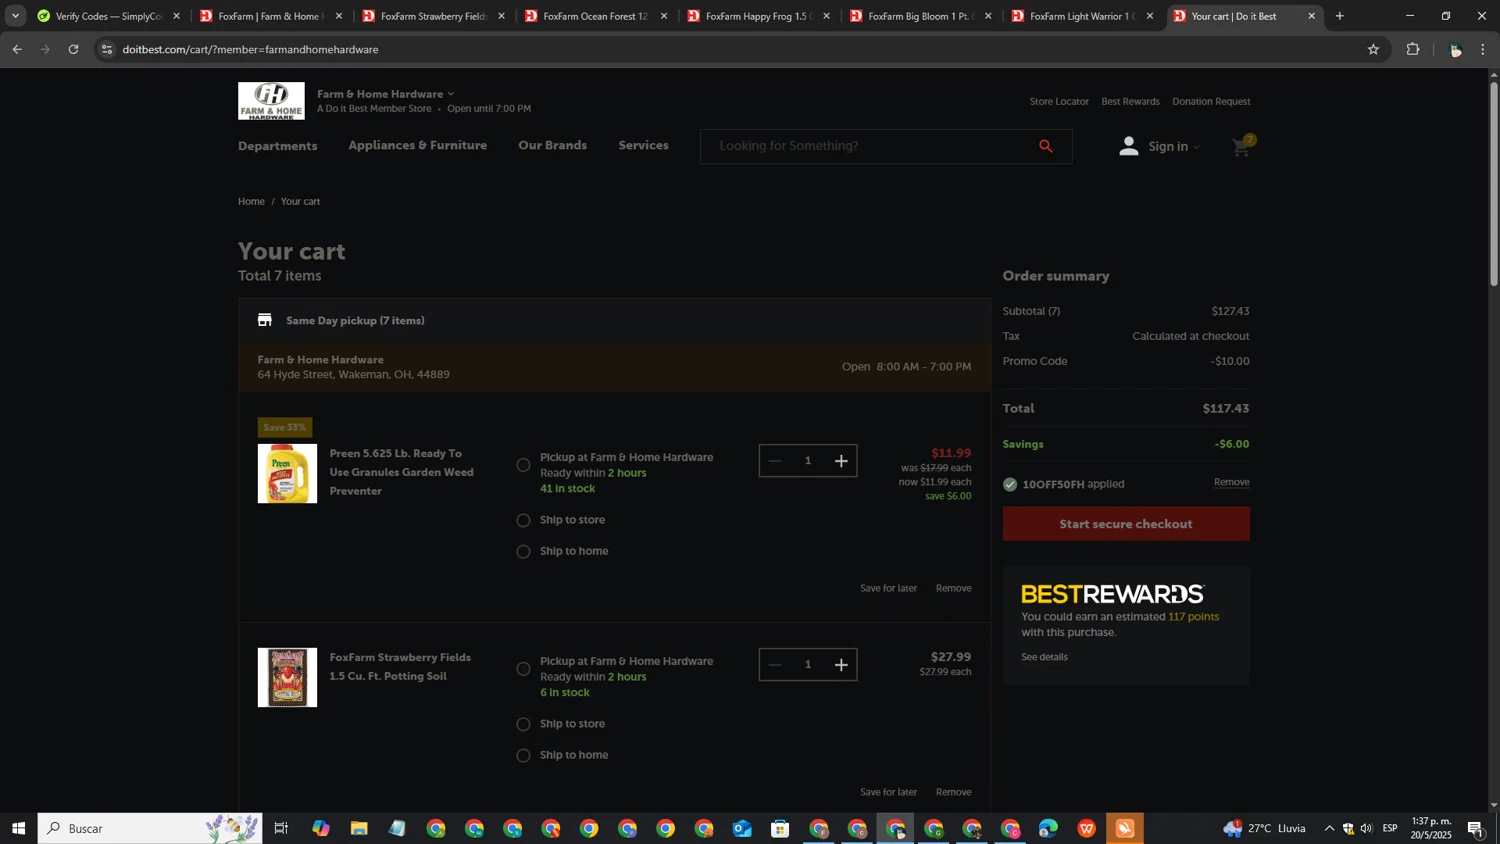The height and width of the screenshot is (844, 1500).
Task: Expand the Farm & Home Hardware store dropdown
Action: coord(451,94)
